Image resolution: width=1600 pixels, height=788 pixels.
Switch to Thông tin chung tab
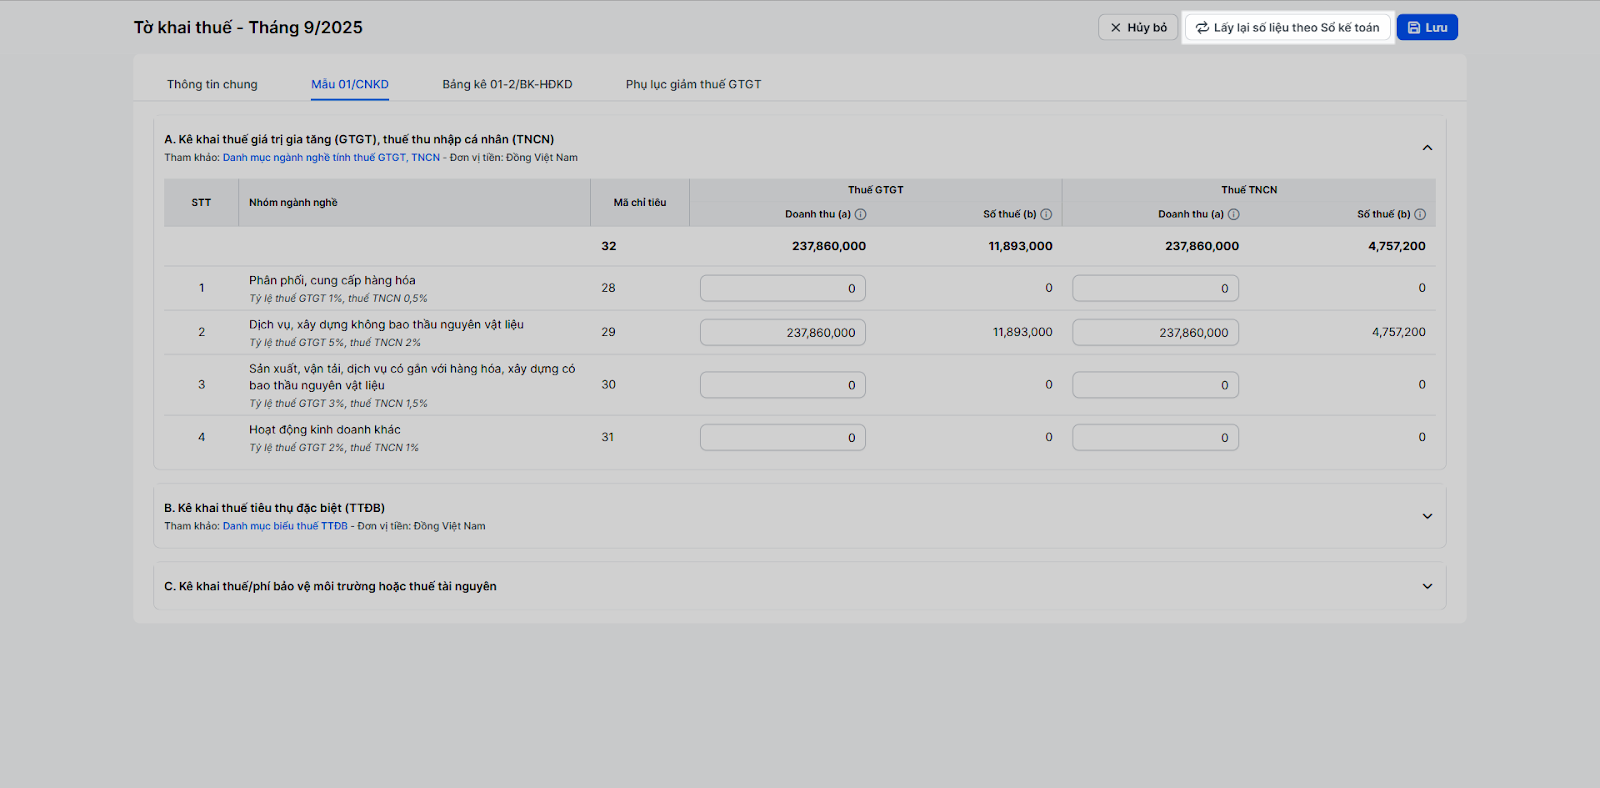tap(212, 84)
